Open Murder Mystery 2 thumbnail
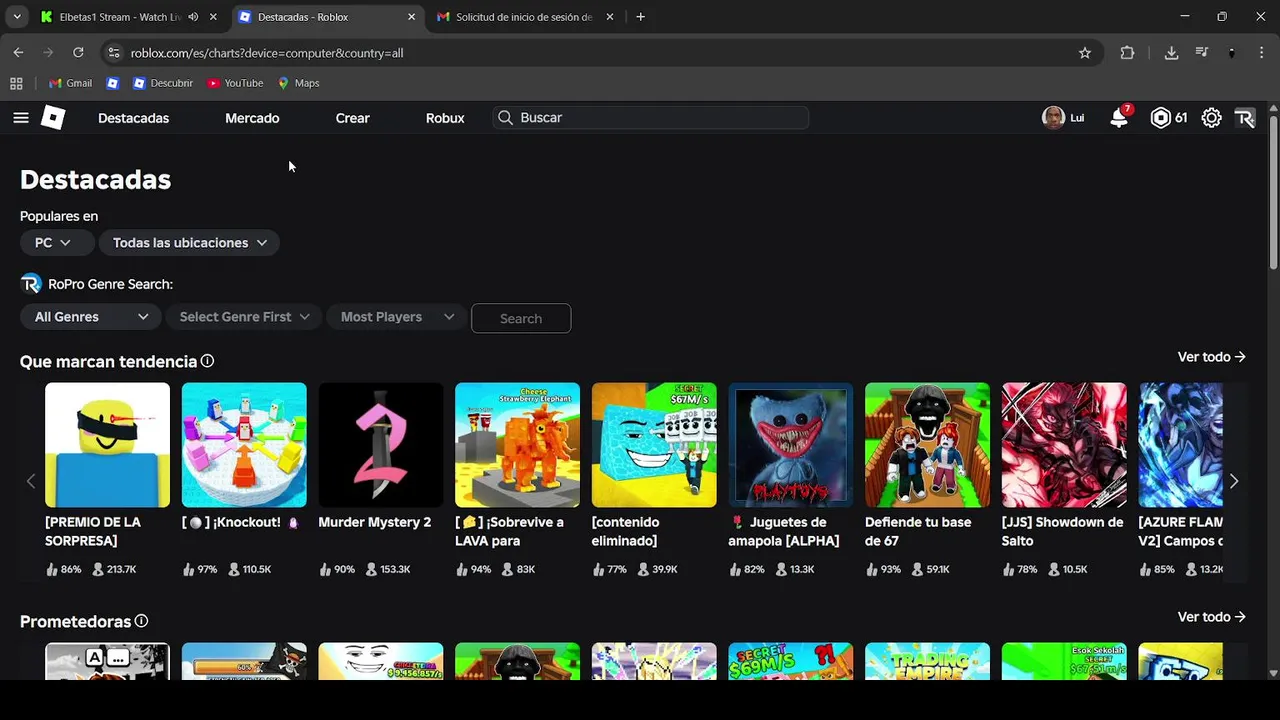Image resolution: width=1280 pixels, height=720 pixels. 380,445
